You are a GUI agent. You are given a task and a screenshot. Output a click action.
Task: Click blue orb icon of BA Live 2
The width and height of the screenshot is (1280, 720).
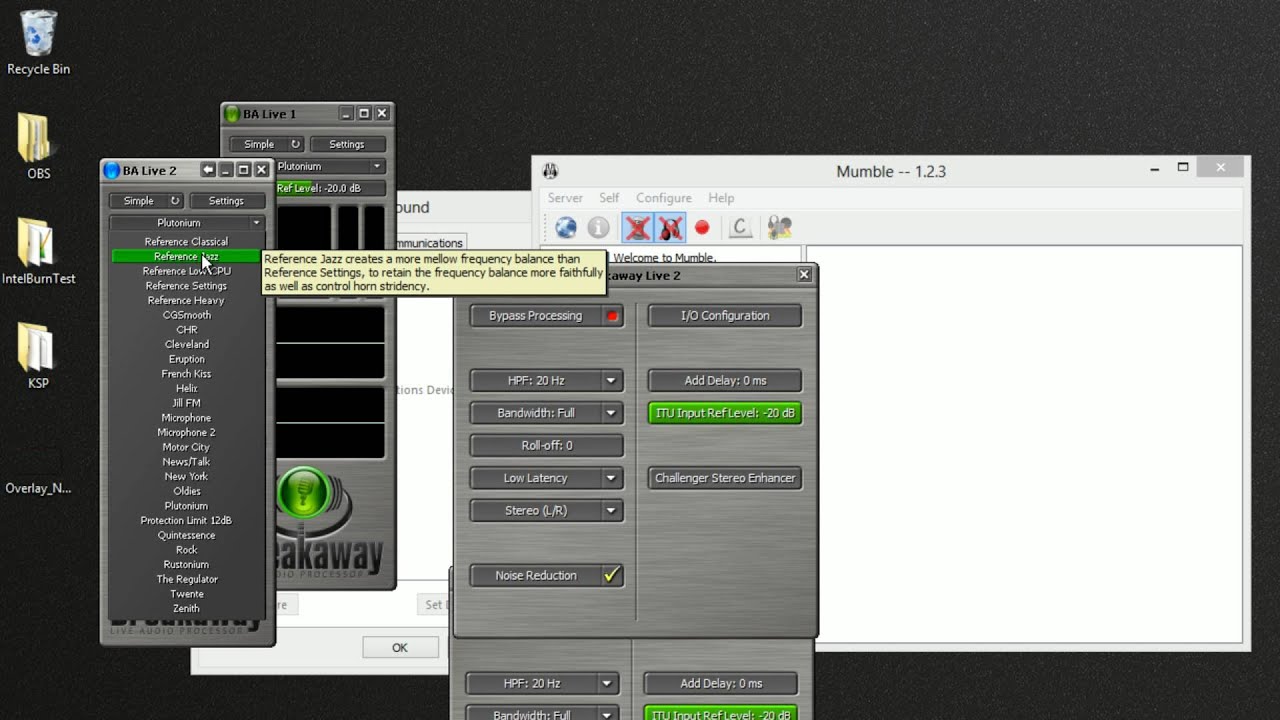[x=112, y=171]
